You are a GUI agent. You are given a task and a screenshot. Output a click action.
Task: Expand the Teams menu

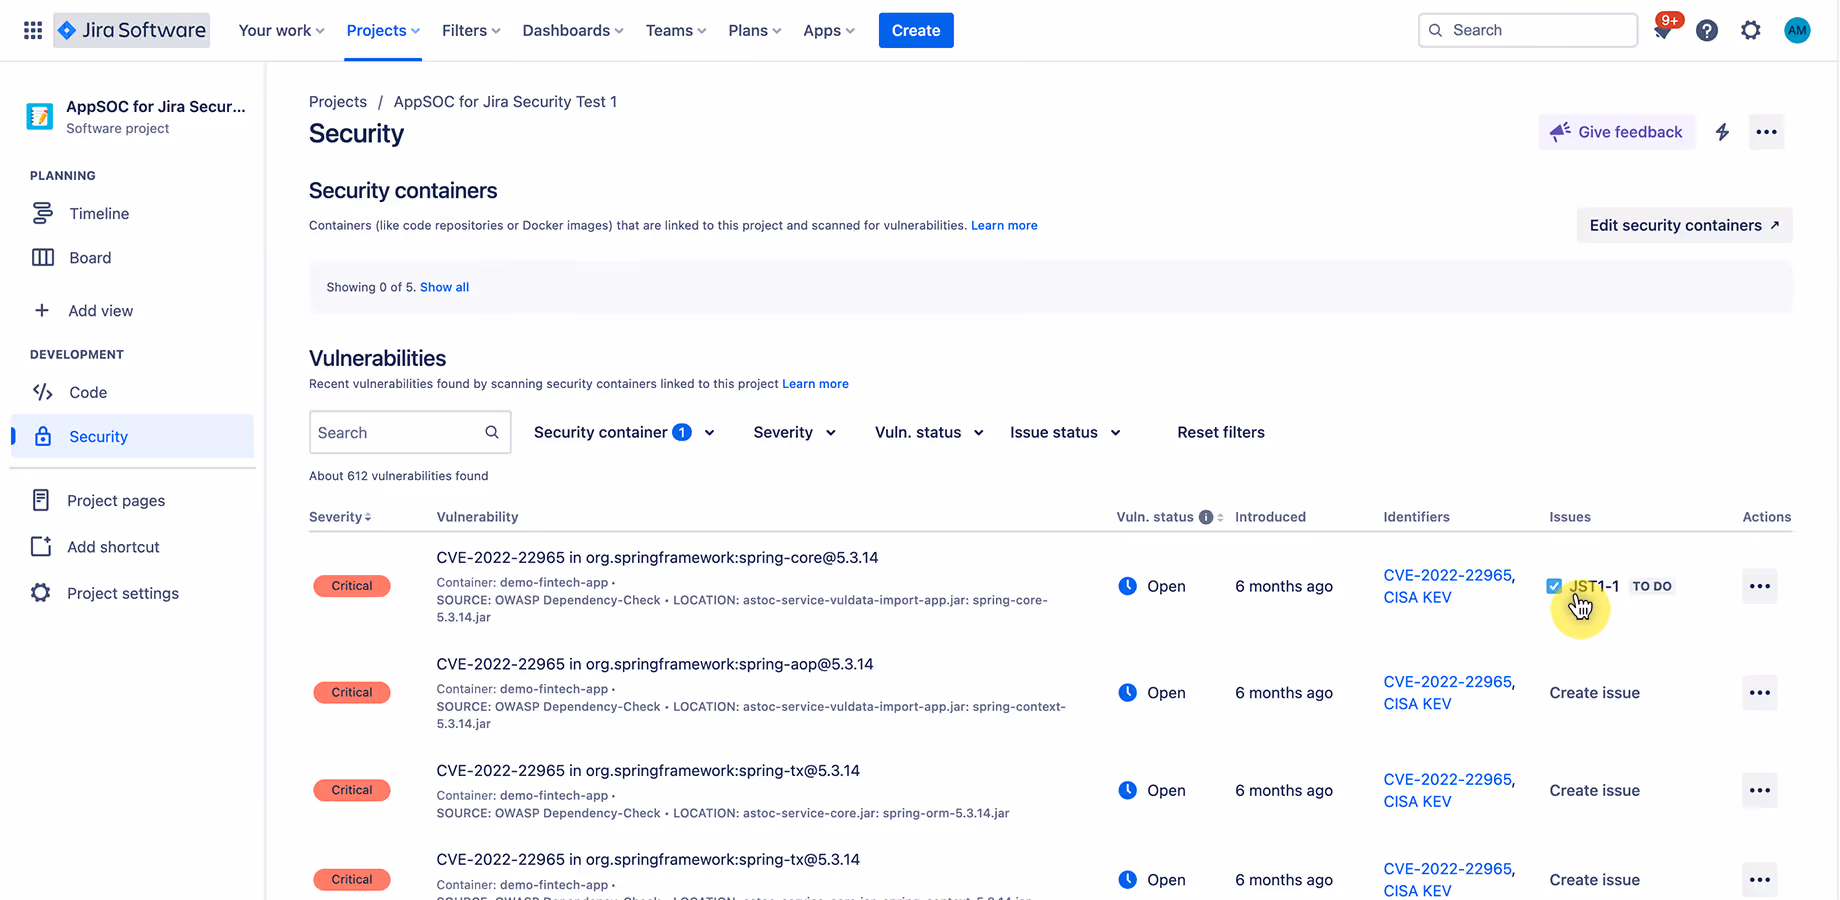click(x=676, y=30)
